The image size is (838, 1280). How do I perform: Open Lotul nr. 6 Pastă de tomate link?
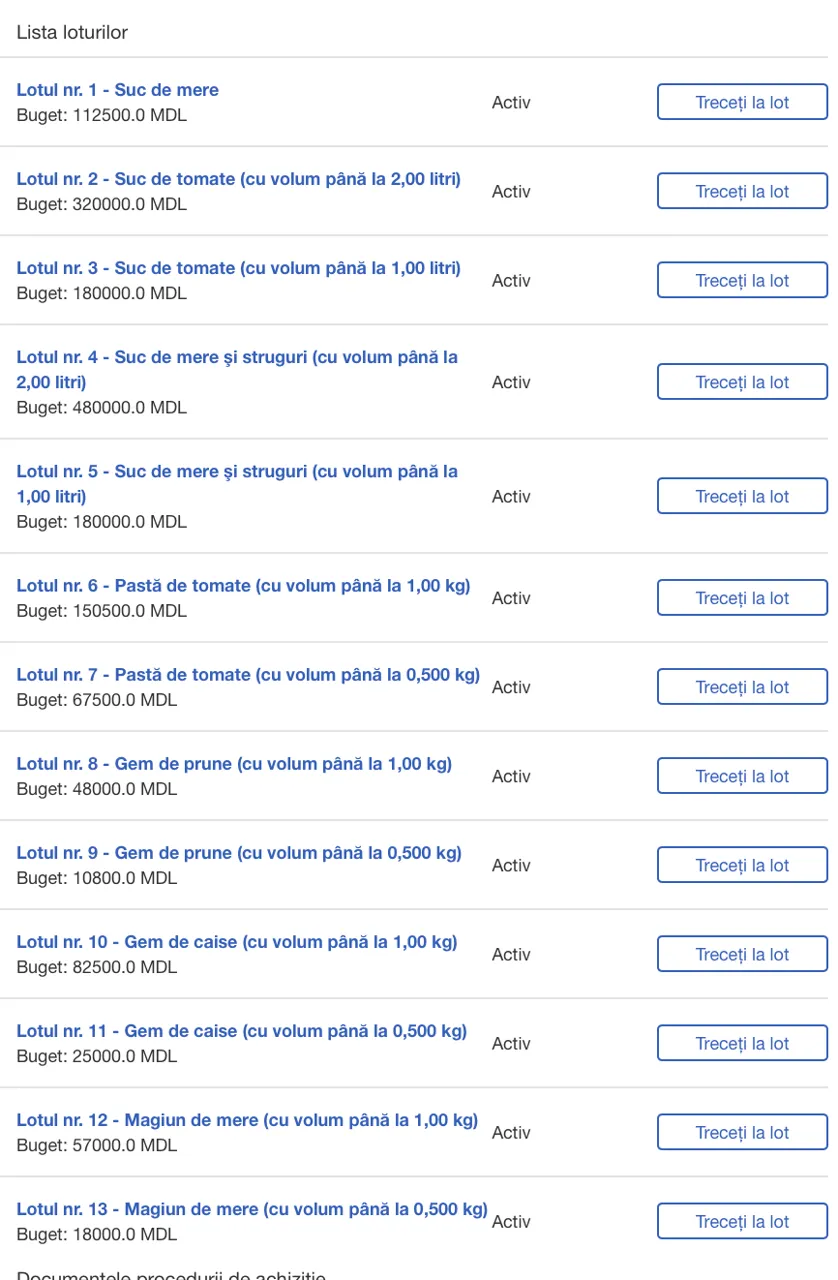point(243,586)
